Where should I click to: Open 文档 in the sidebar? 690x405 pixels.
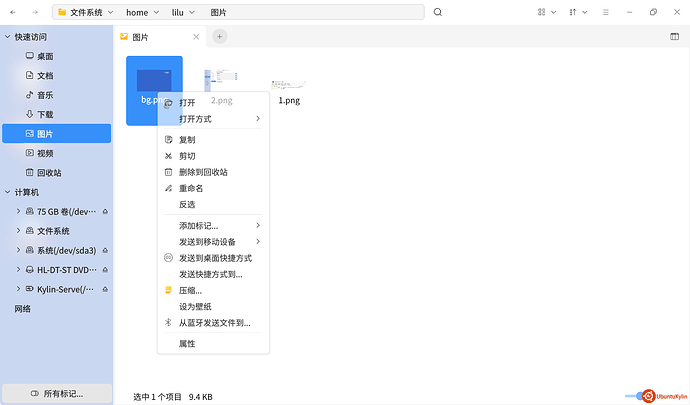(56, 75)
